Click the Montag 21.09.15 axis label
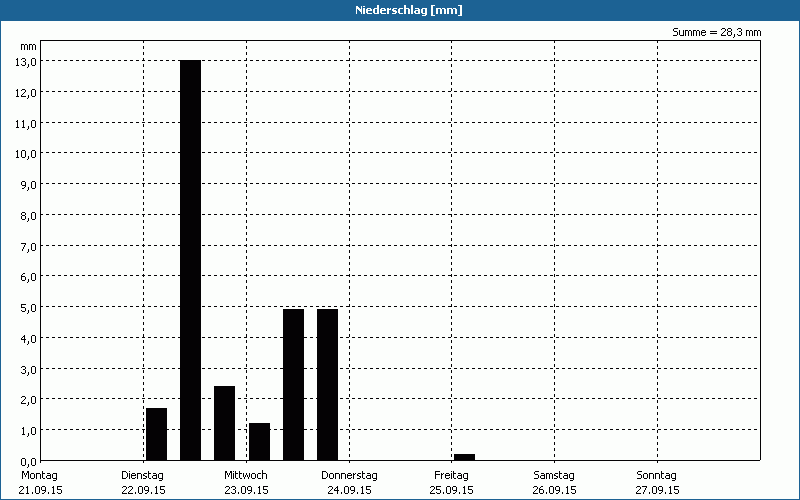This screenshot has width=800, height=500. pyautogui.click(x=39, y=483)
